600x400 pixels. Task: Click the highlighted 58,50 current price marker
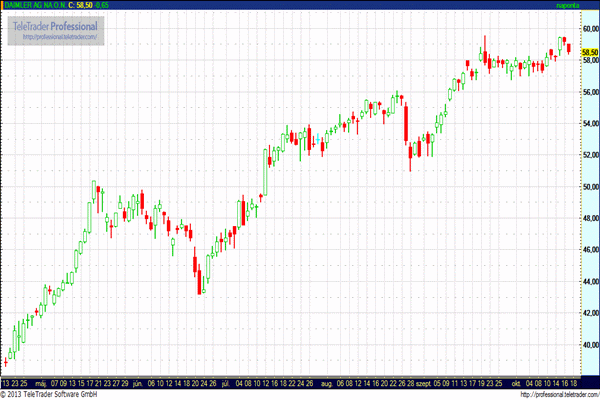click(588, 53)
